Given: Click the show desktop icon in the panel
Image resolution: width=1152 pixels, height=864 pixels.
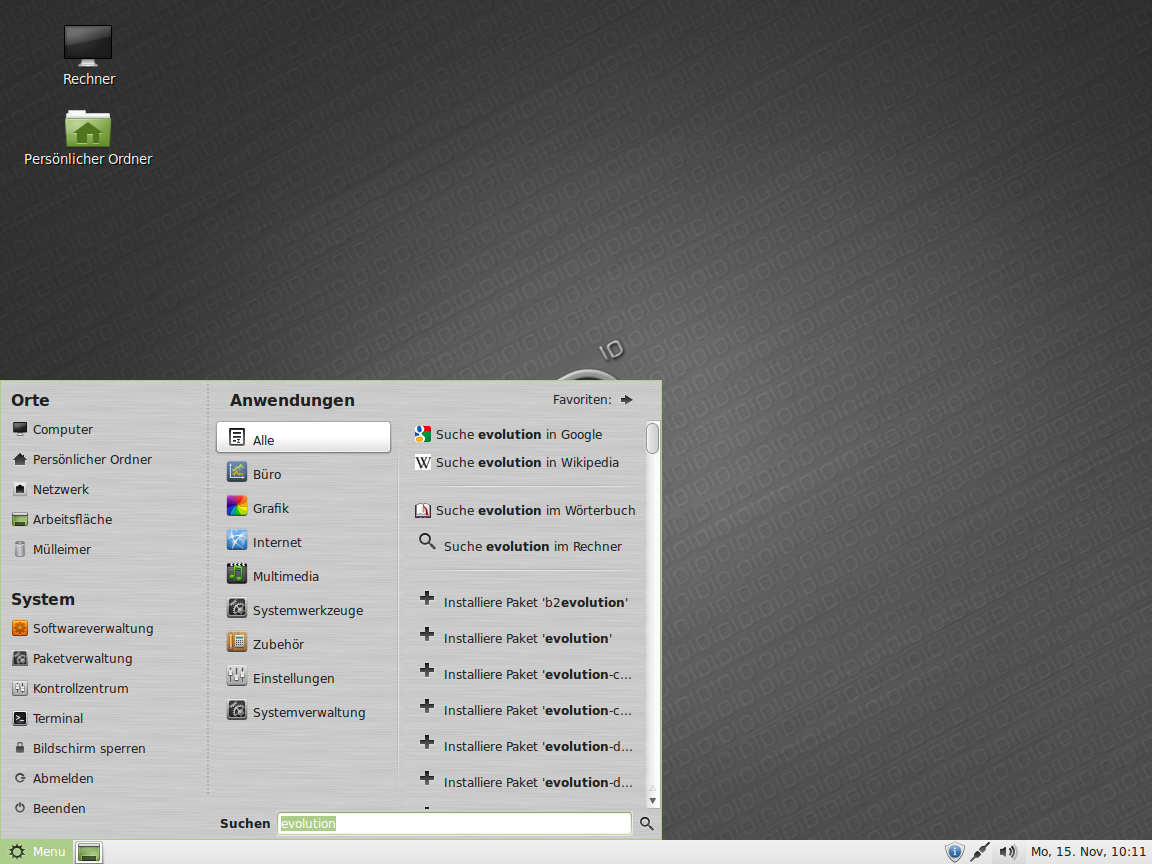Looking at the screenshot, I should pos(89,852).
